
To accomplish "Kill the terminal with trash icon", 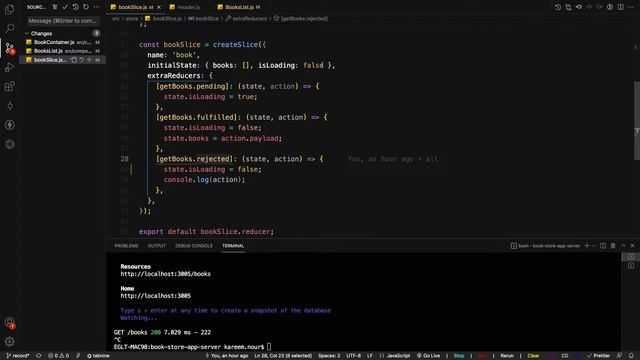I will pyautogui.click(x=613, y=246).
